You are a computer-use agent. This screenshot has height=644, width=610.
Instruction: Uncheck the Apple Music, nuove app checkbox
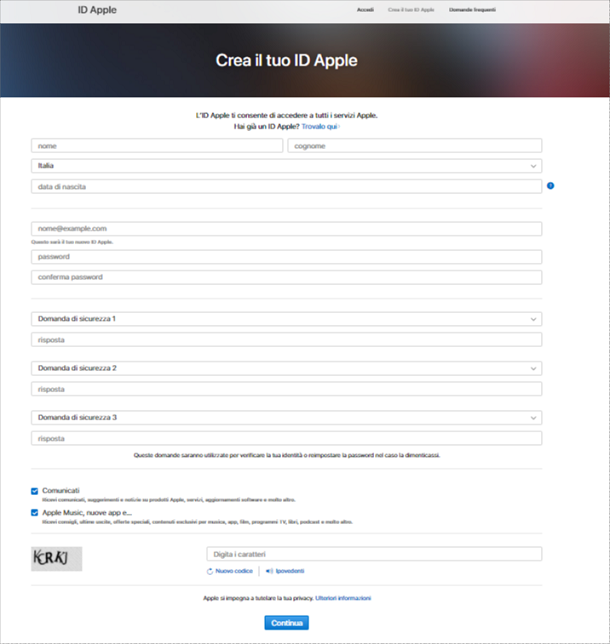point(35,513)
